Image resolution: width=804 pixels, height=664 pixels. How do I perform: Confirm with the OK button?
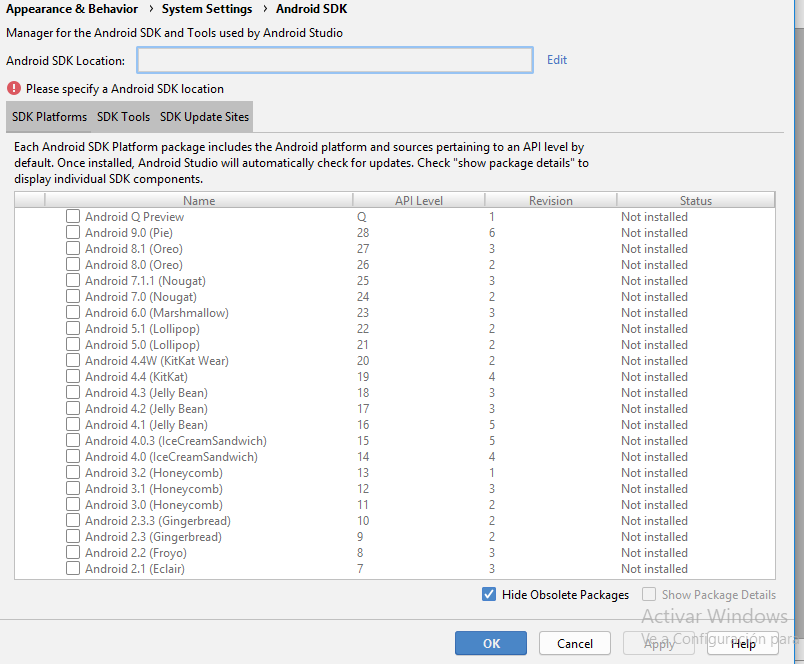(491, 643)
